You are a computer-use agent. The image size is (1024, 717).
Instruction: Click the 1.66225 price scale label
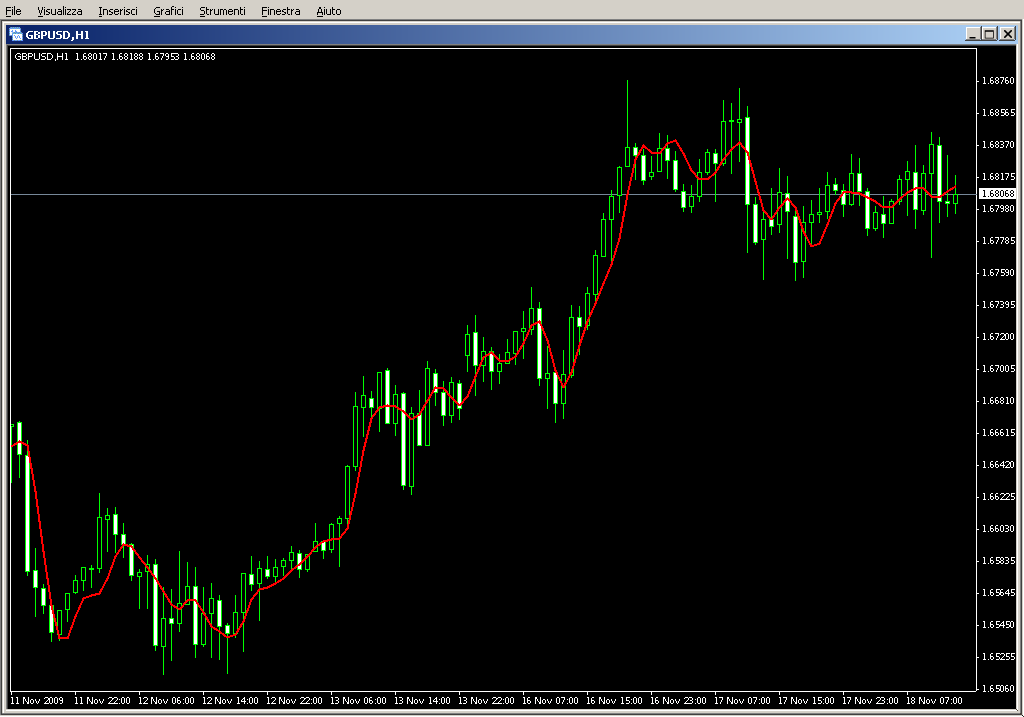click(x=999, y=497)
